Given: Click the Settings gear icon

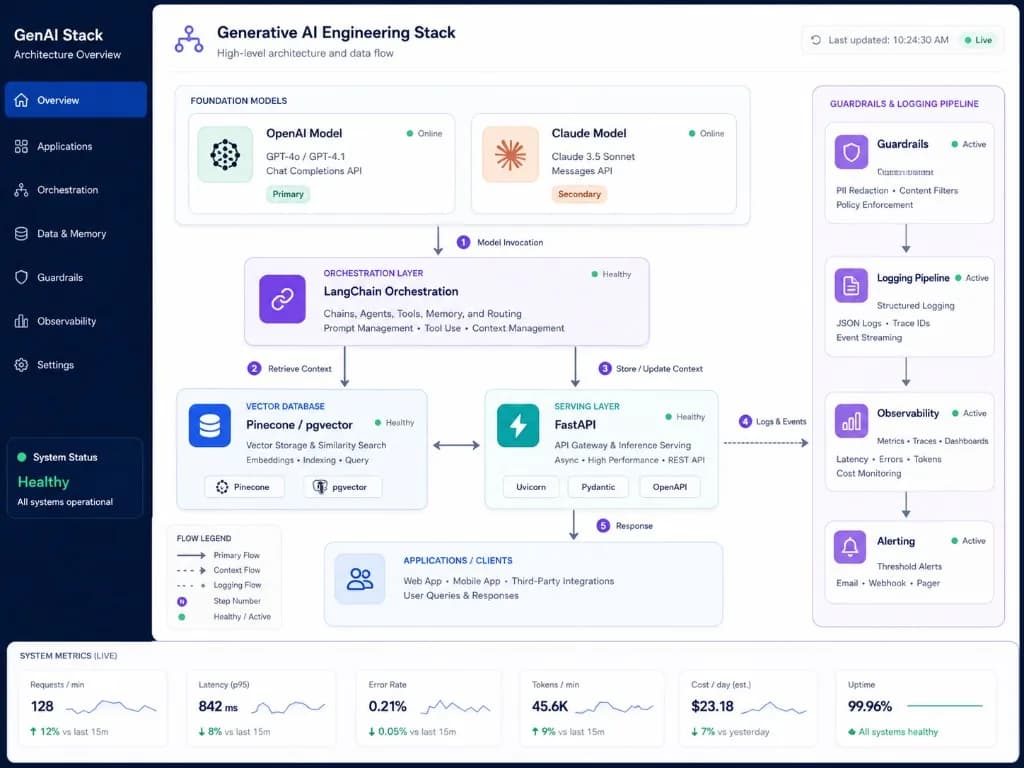Looking at the screenshot, I should tap(22, 365).
